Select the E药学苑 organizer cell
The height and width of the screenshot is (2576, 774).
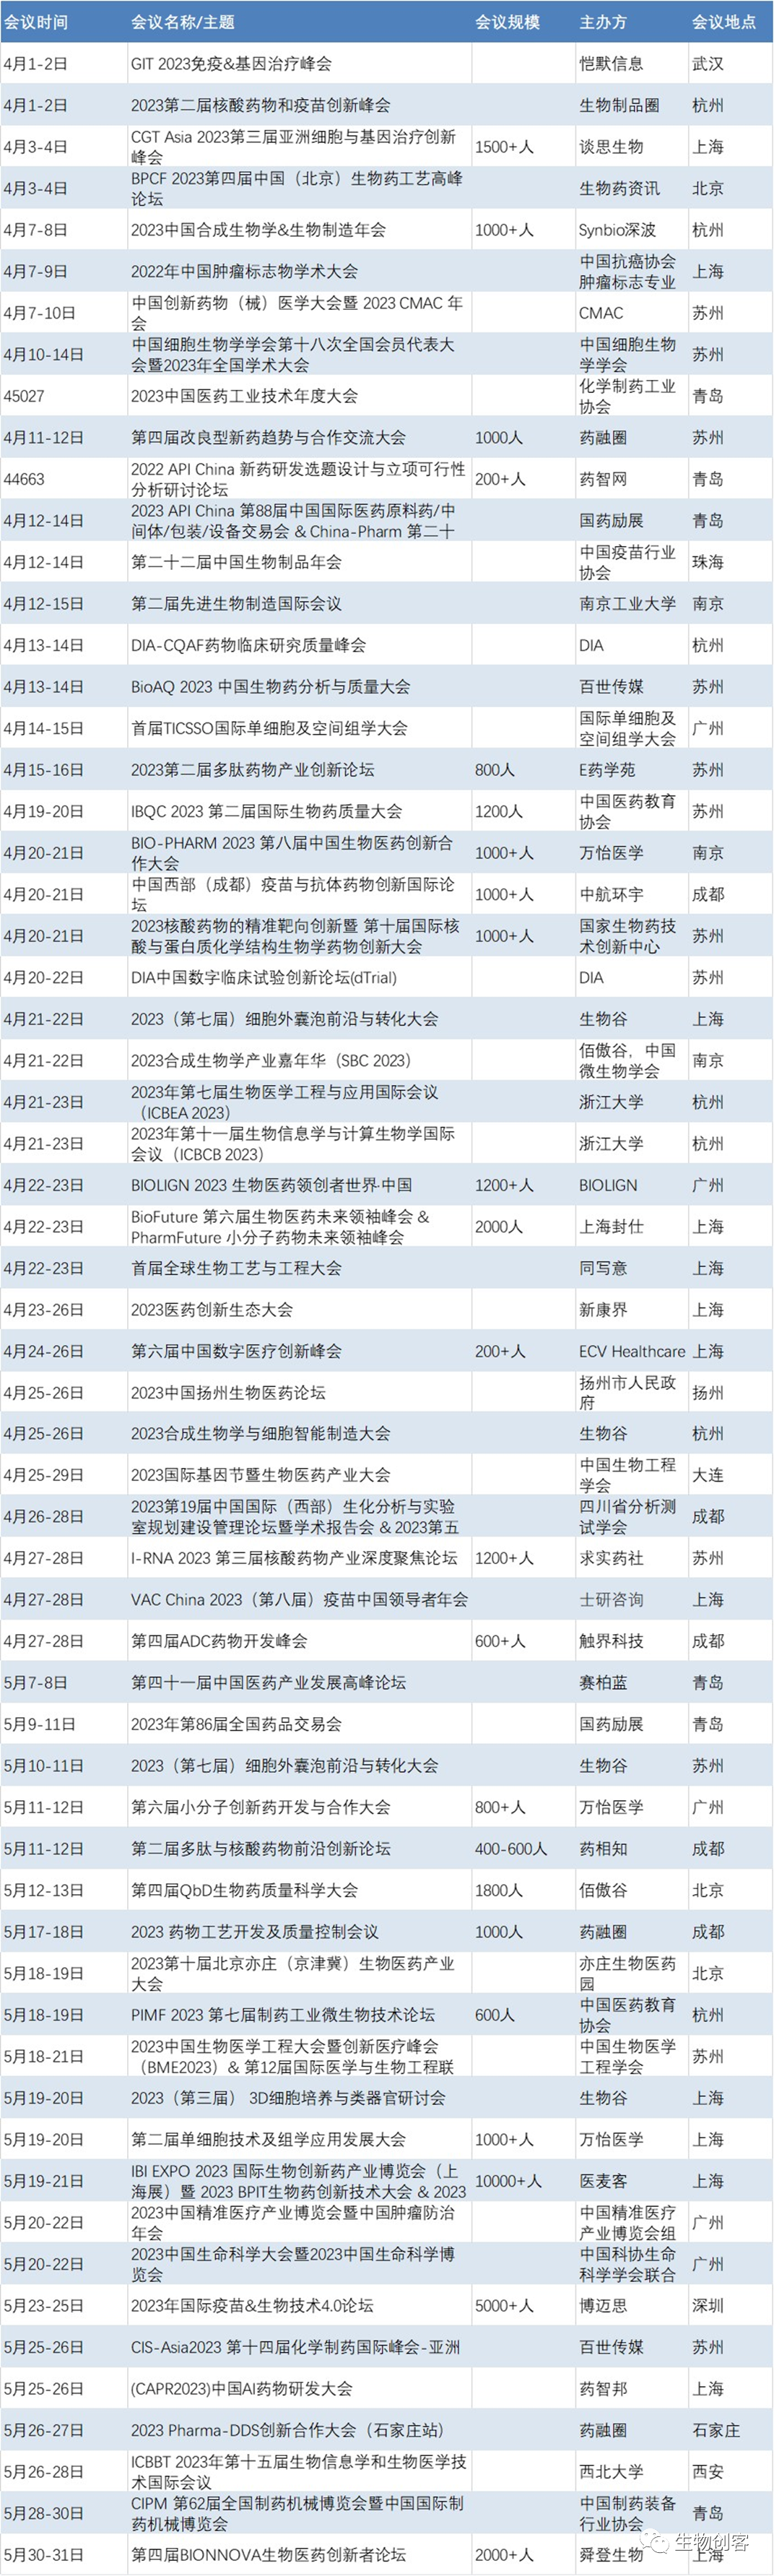point(607,770)
